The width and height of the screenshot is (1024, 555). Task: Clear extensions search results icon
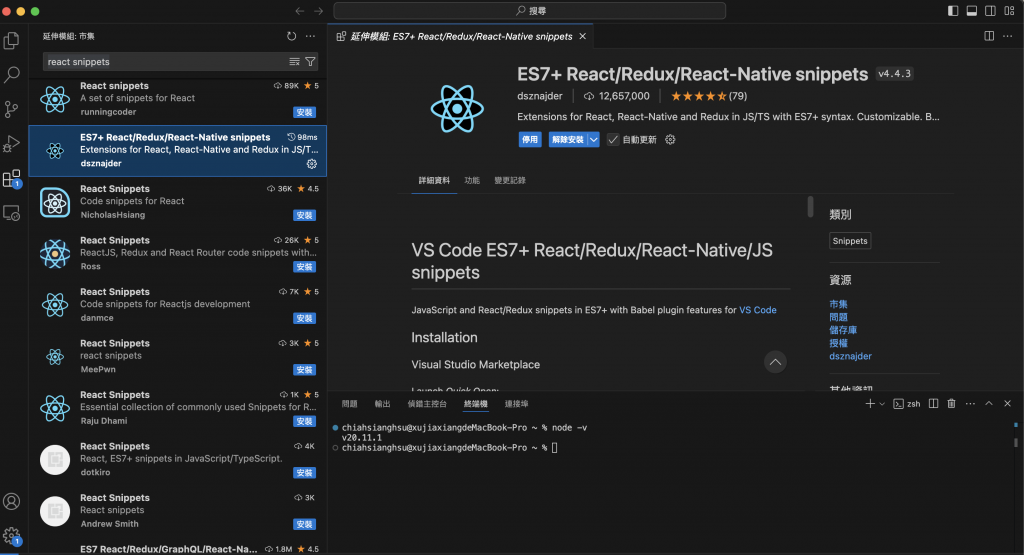pos(295,61)
